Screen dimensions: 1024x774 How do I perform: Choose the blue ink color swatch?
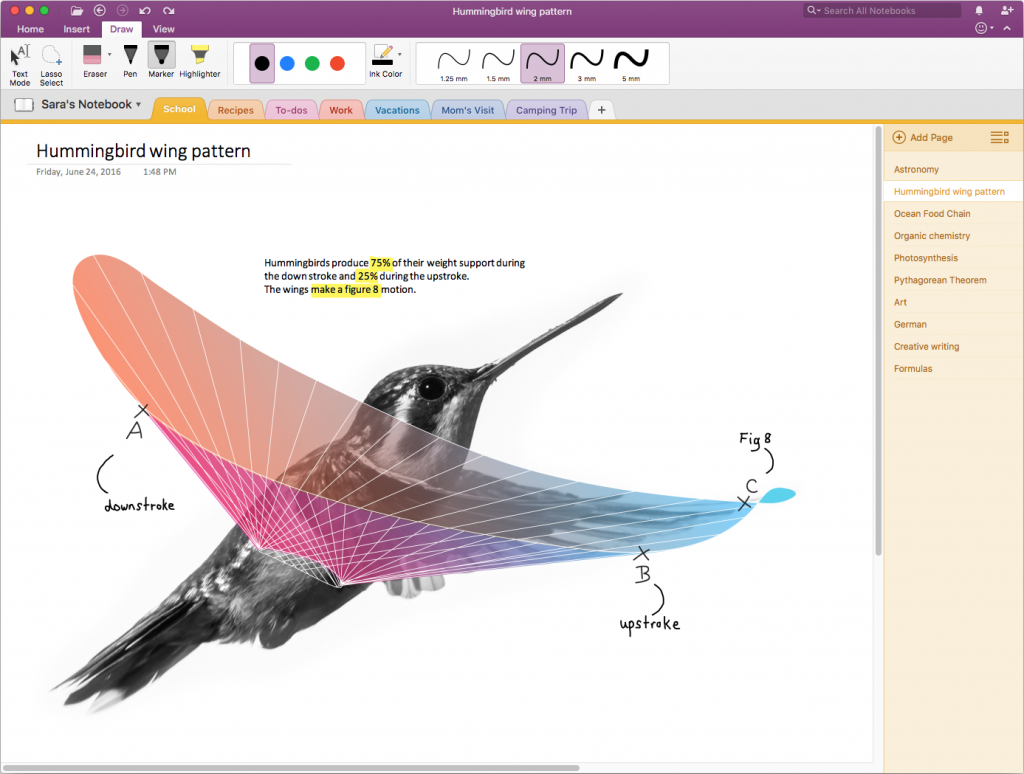(x=287, y=63)
